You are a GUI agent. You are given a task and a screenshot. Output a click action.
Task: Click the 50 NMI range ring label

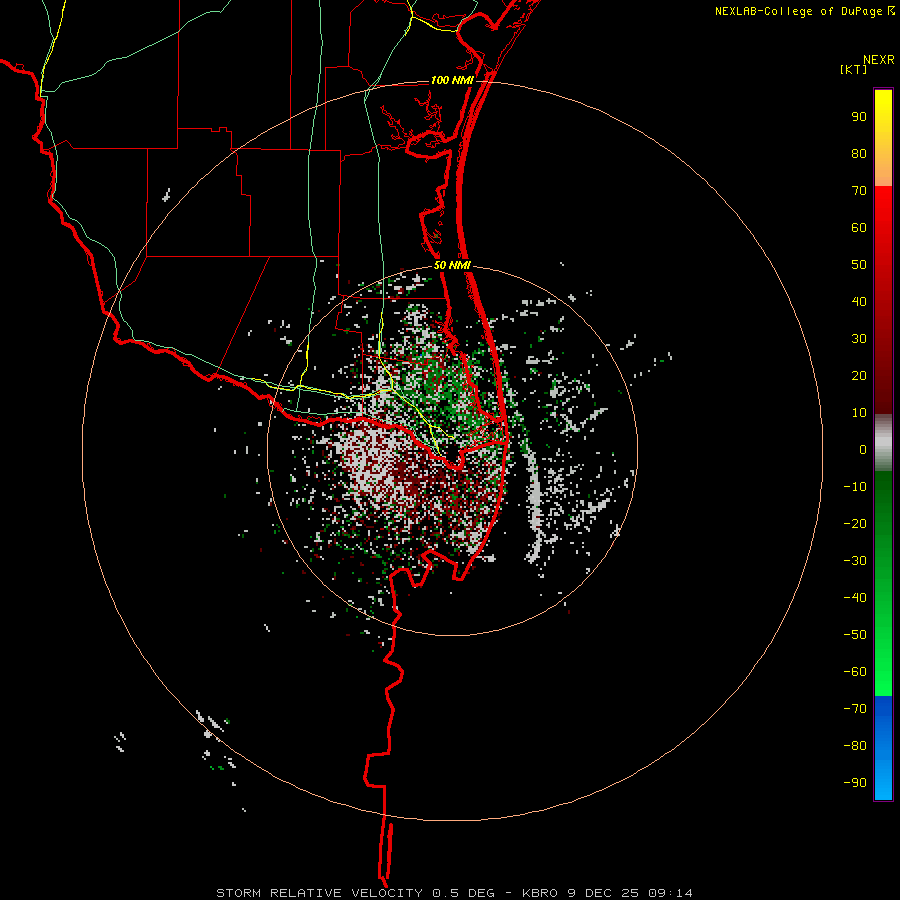pyautogui.click(x=452, y=265)
